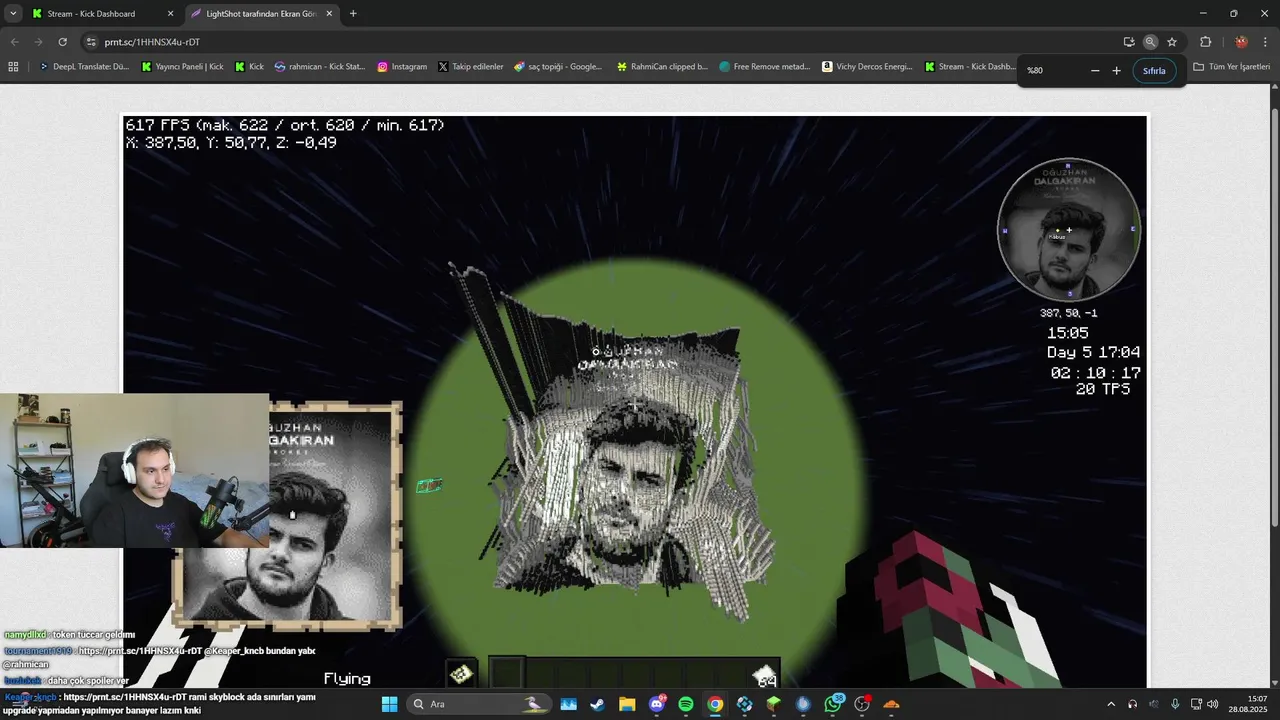The height and width of the screenshot is (720, 1280).
Task: Open the saç topiği Google bookmark
Action: (x=558, y=67)
